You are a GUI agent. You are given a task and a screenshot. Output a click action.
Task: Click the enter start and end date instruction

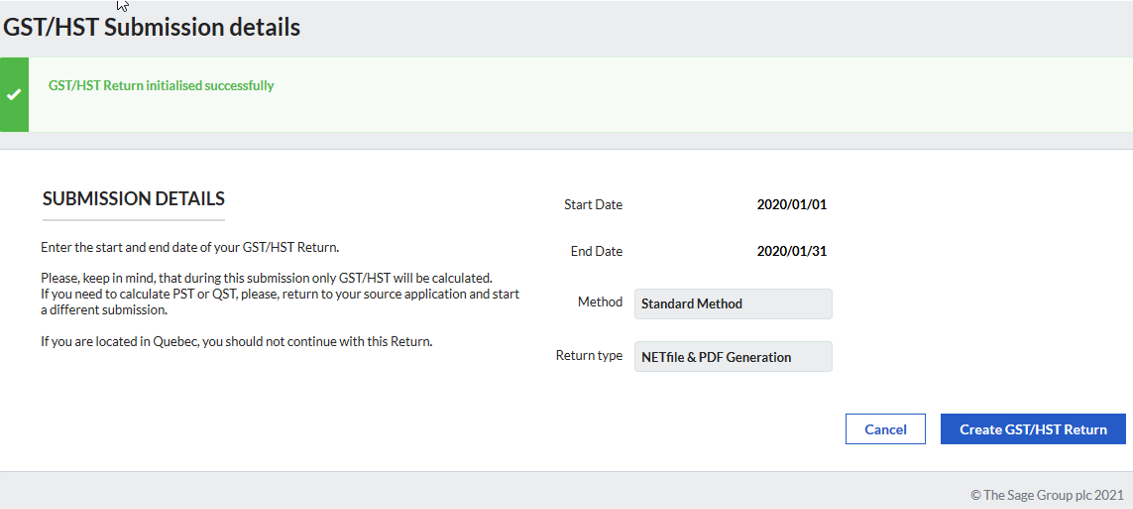(190, 247)
